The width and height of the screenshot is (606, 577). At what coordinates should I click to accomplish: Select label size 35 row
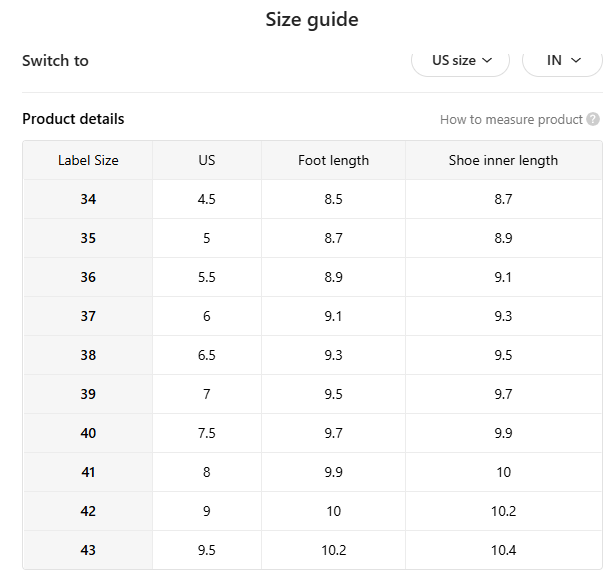(88, 238)
